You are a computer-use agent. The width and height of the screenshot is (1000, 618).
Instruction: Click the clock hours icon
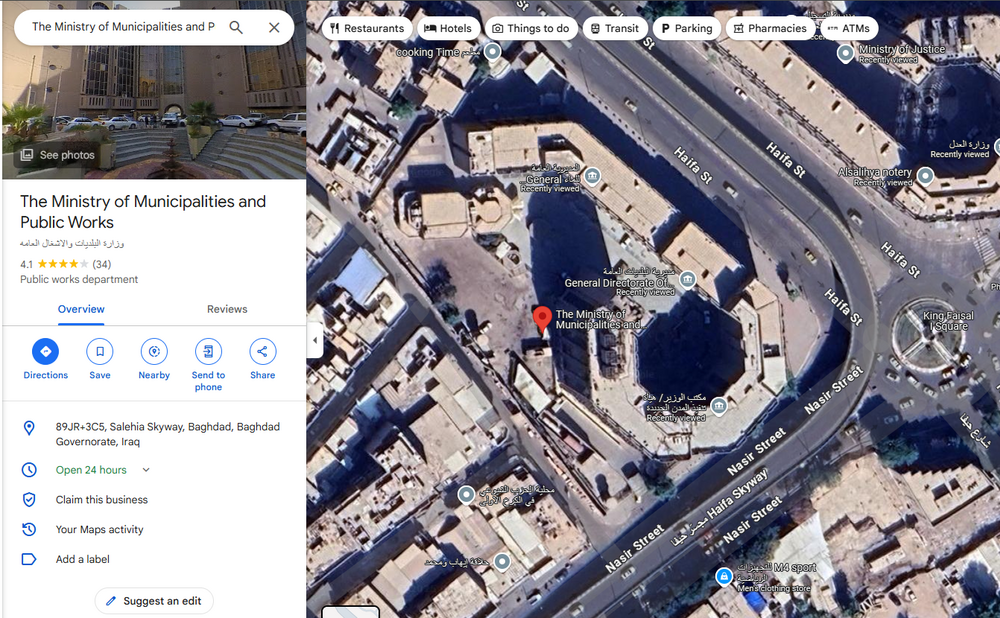click(x=29, y=470)
